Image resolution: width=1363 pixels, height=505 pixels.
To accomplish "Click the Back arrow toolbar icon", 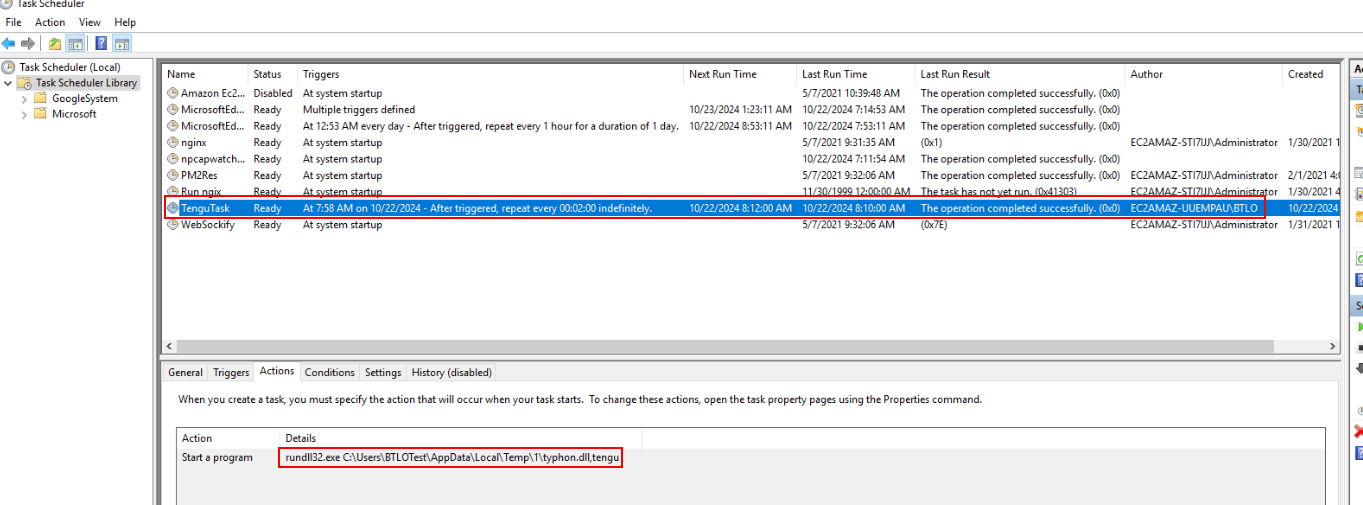I will [9, 43].
